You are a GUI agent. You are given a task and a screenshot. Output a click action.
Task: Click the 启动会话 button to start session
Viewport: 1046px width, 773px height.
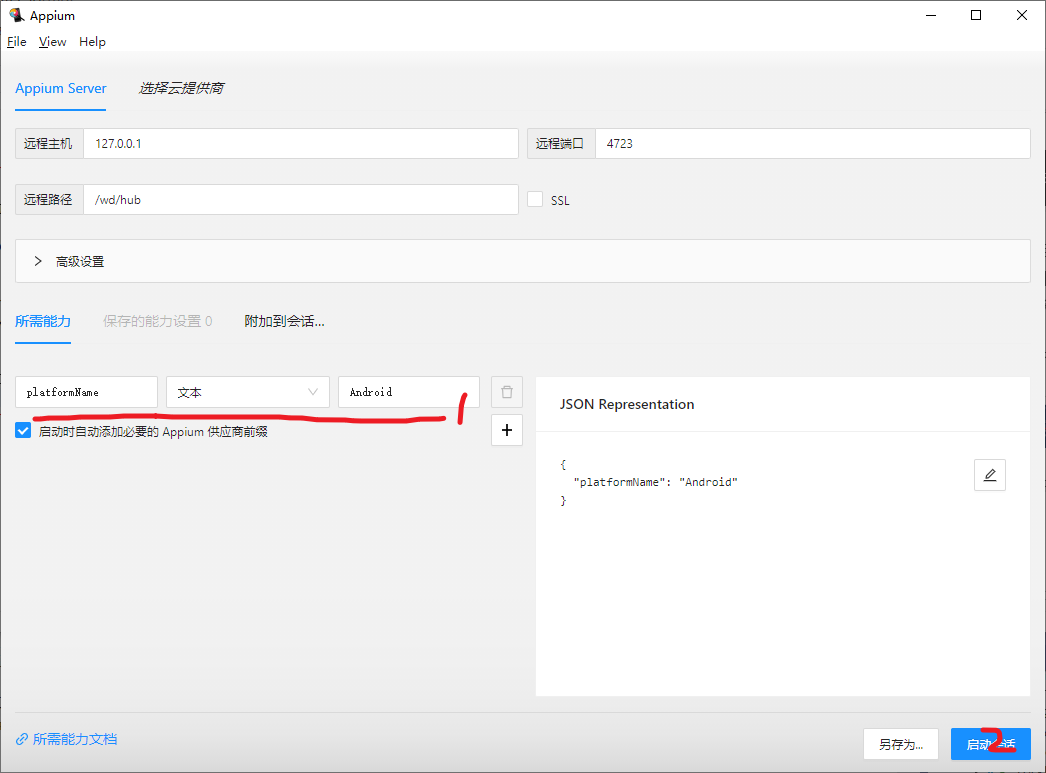(x=990, y=743)
